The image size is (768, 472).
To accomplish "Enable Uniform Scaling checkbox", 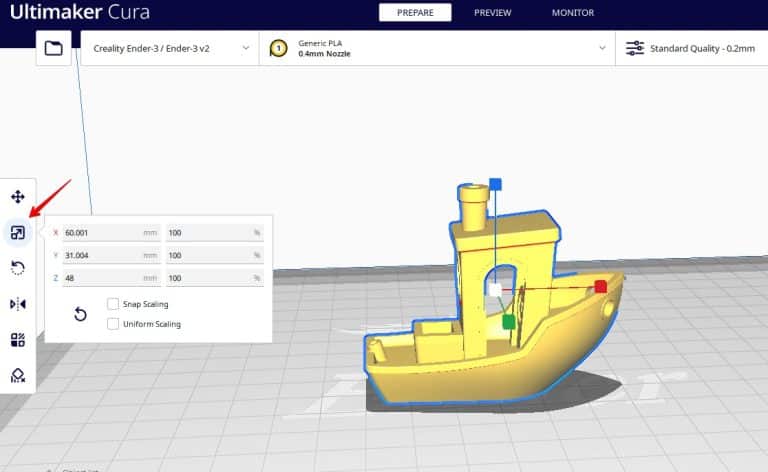I will click(x=113, y=324).
